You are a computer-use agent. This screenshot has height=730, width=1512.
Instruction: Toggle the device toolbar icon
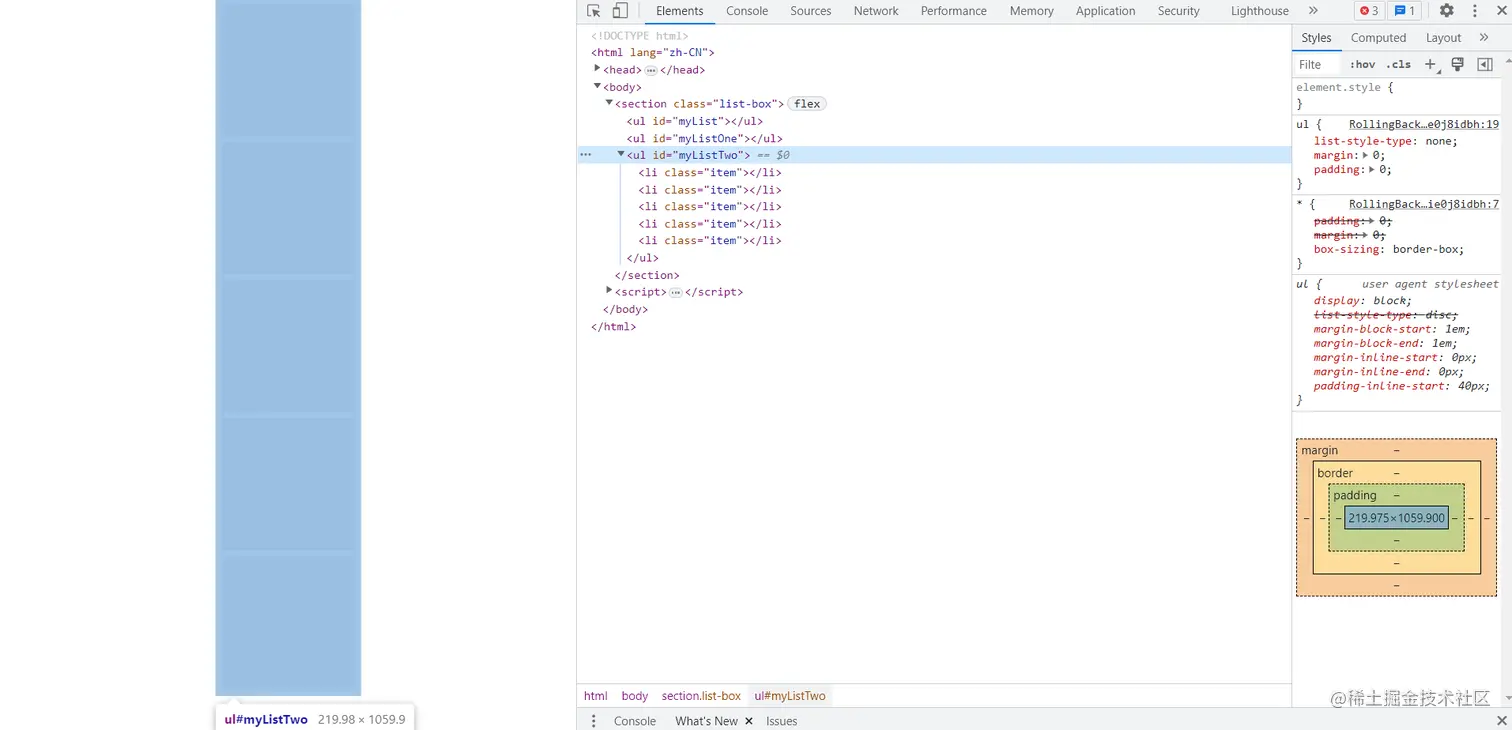(620, 11)
